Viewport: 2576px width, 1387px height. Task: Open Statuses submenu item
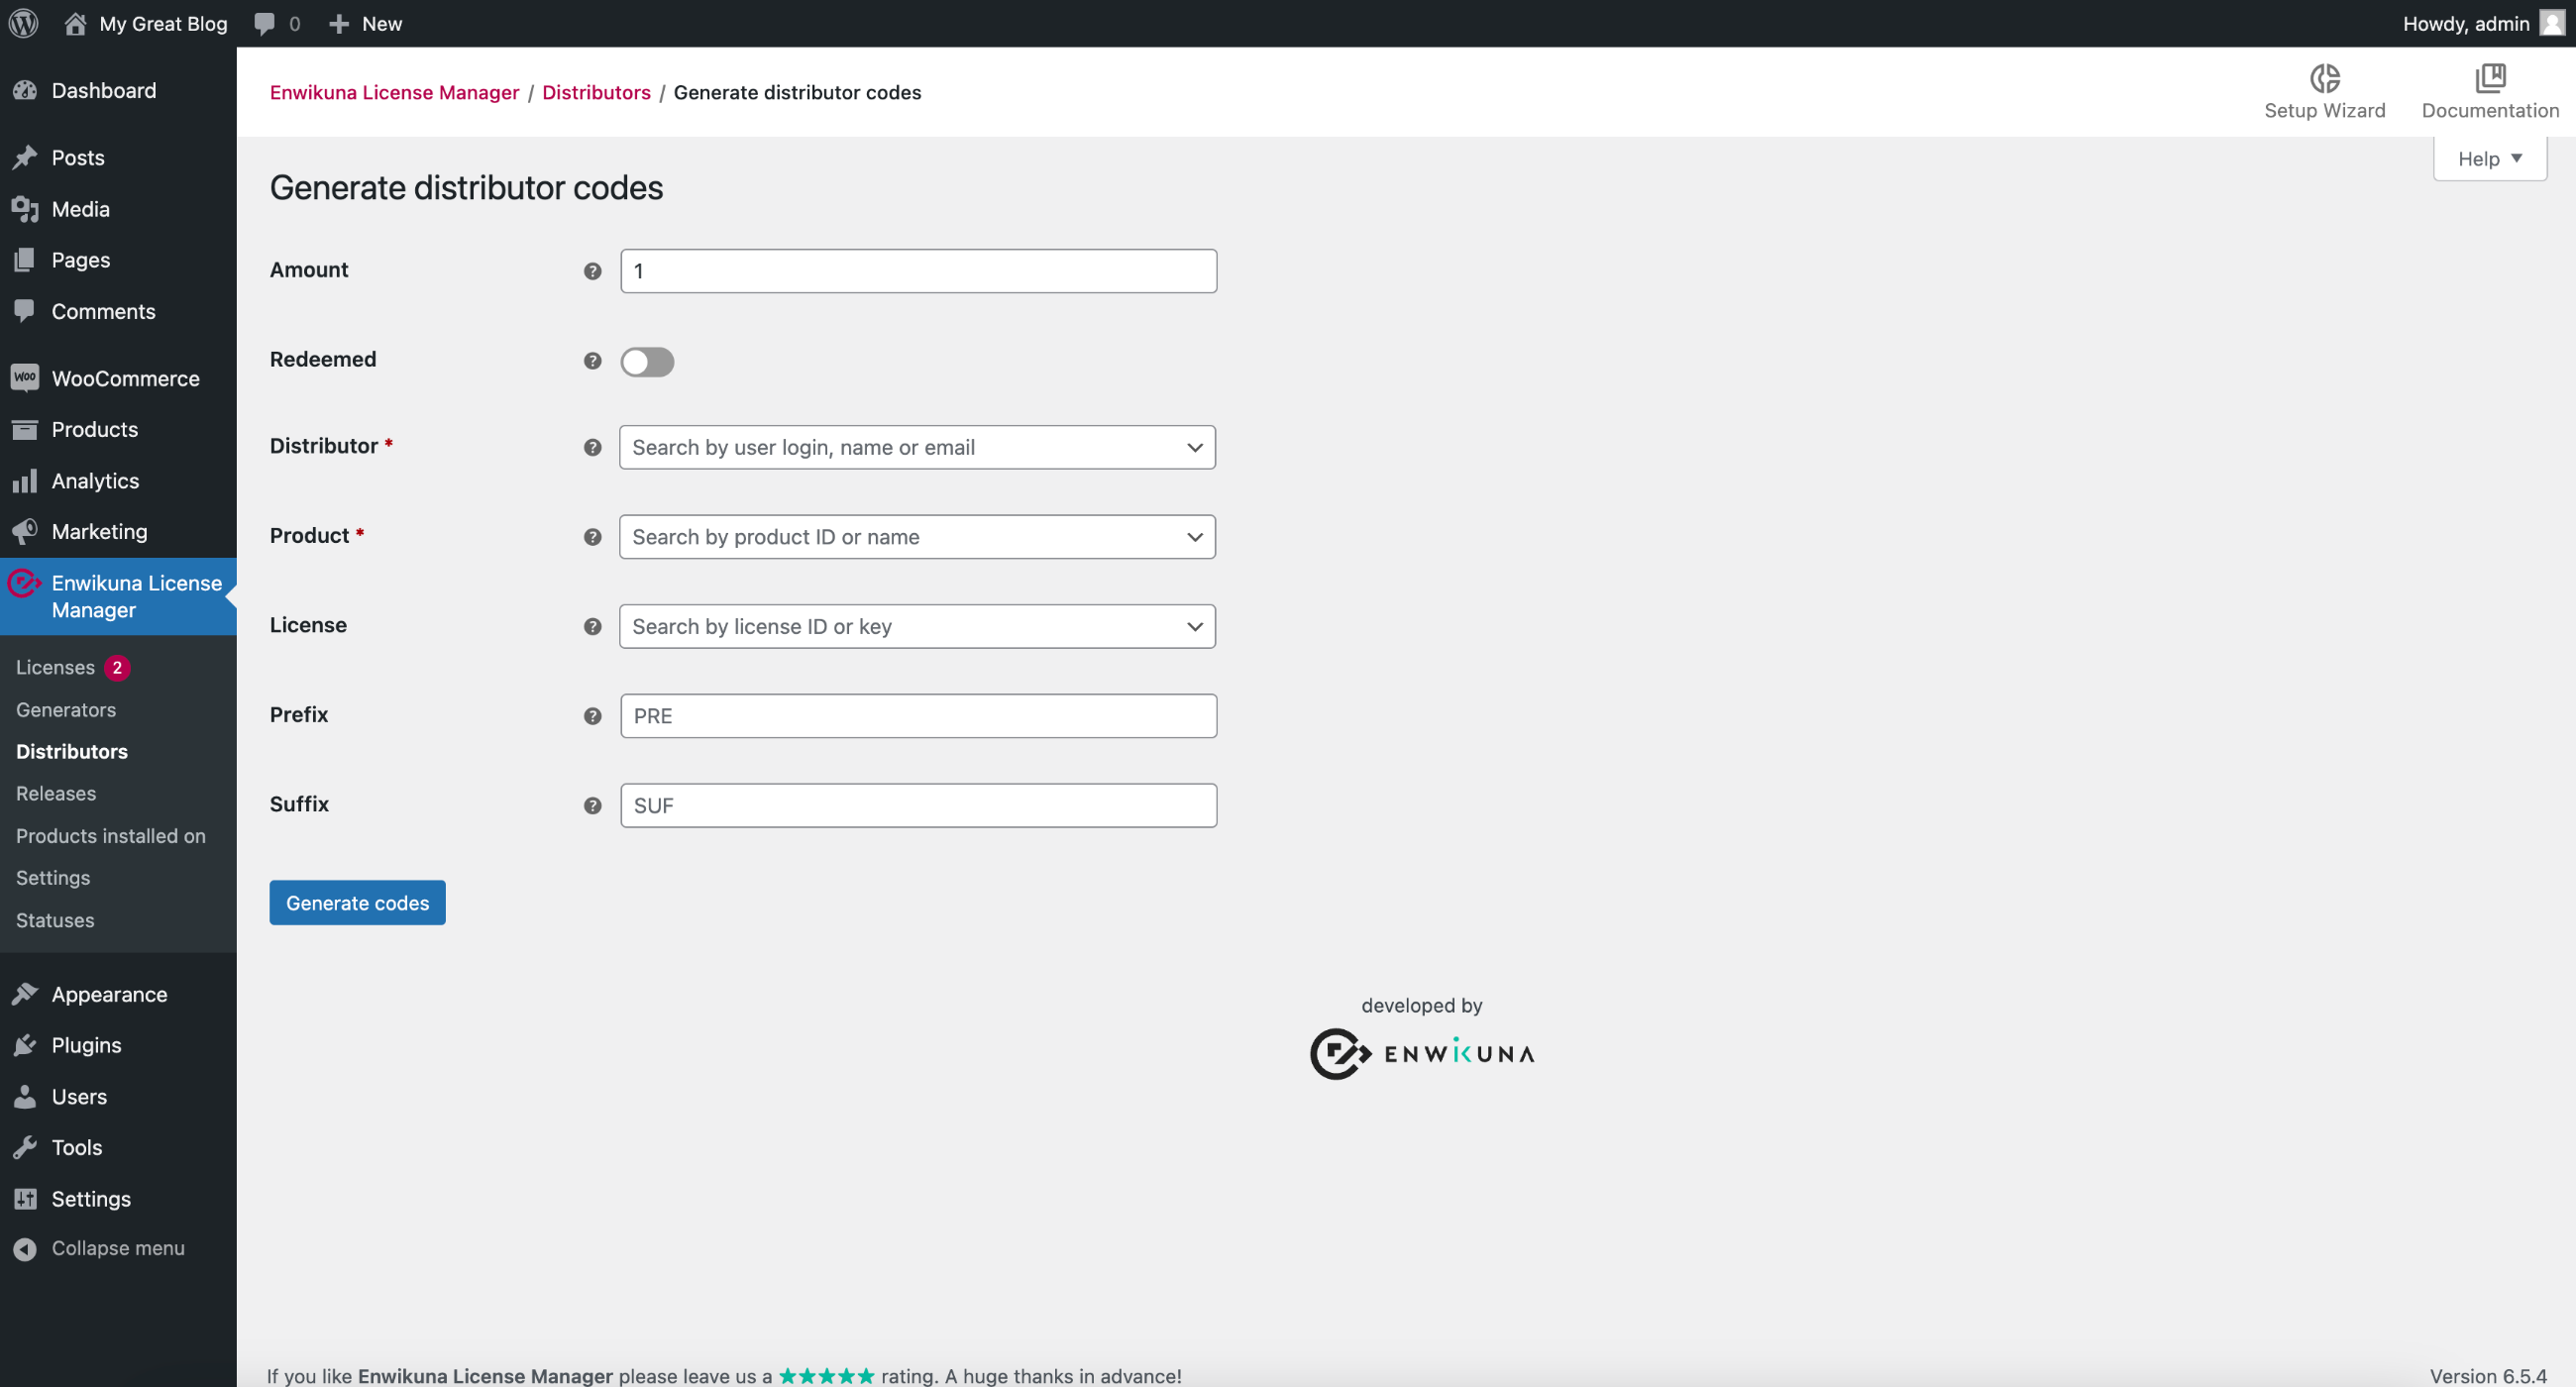tap(55, 920)
